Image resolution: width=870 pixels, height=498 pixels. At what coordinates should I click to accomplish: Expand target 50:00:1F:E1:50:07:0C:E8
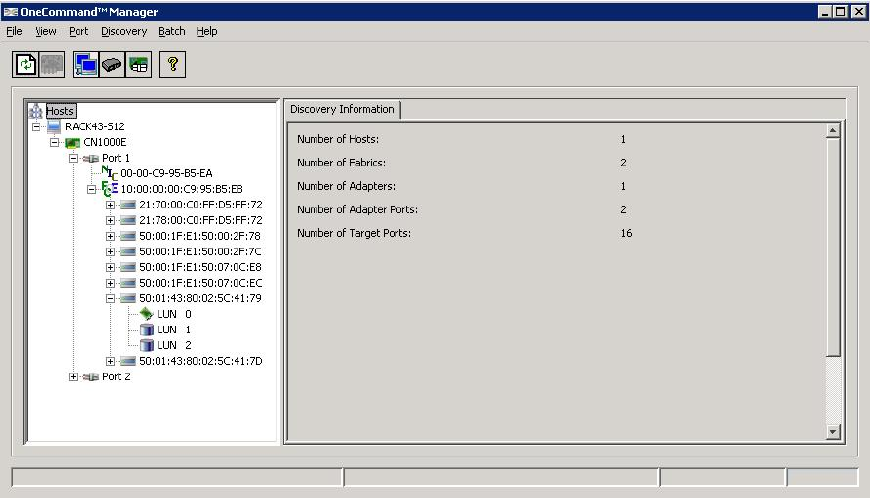click(110, 267)
